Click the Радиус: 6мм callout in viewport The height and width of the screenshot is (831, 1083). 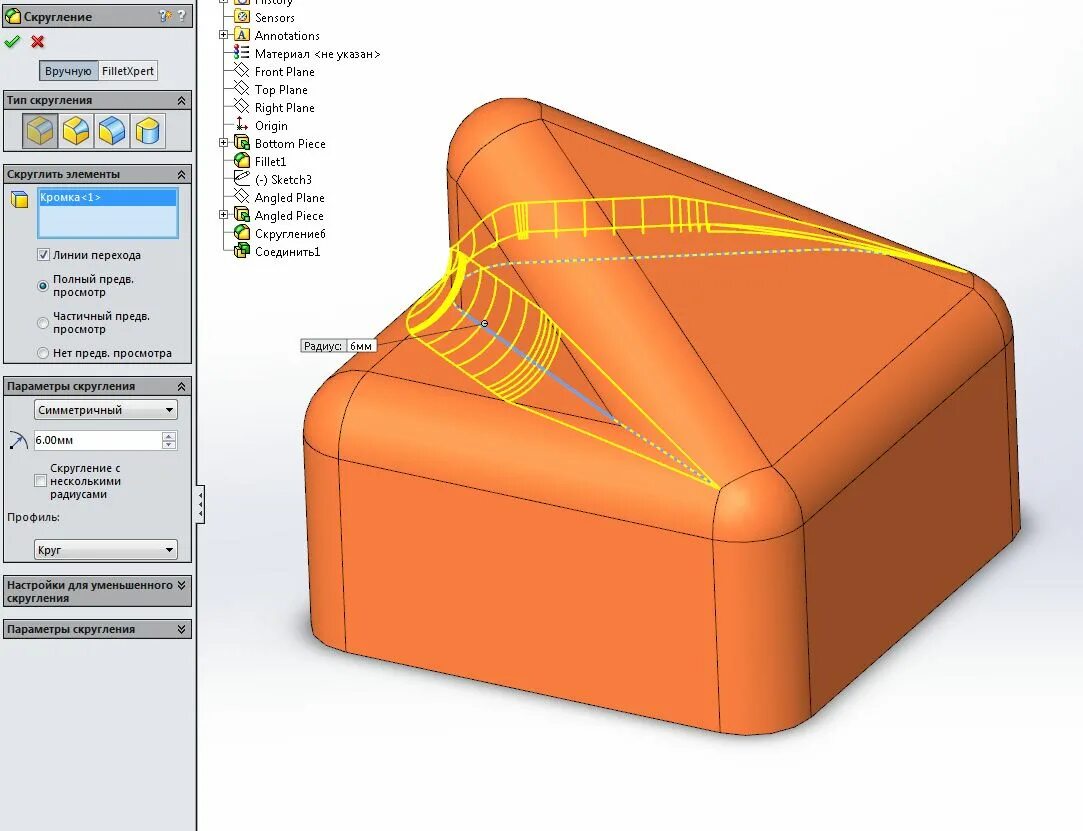(x=338, y=346)
